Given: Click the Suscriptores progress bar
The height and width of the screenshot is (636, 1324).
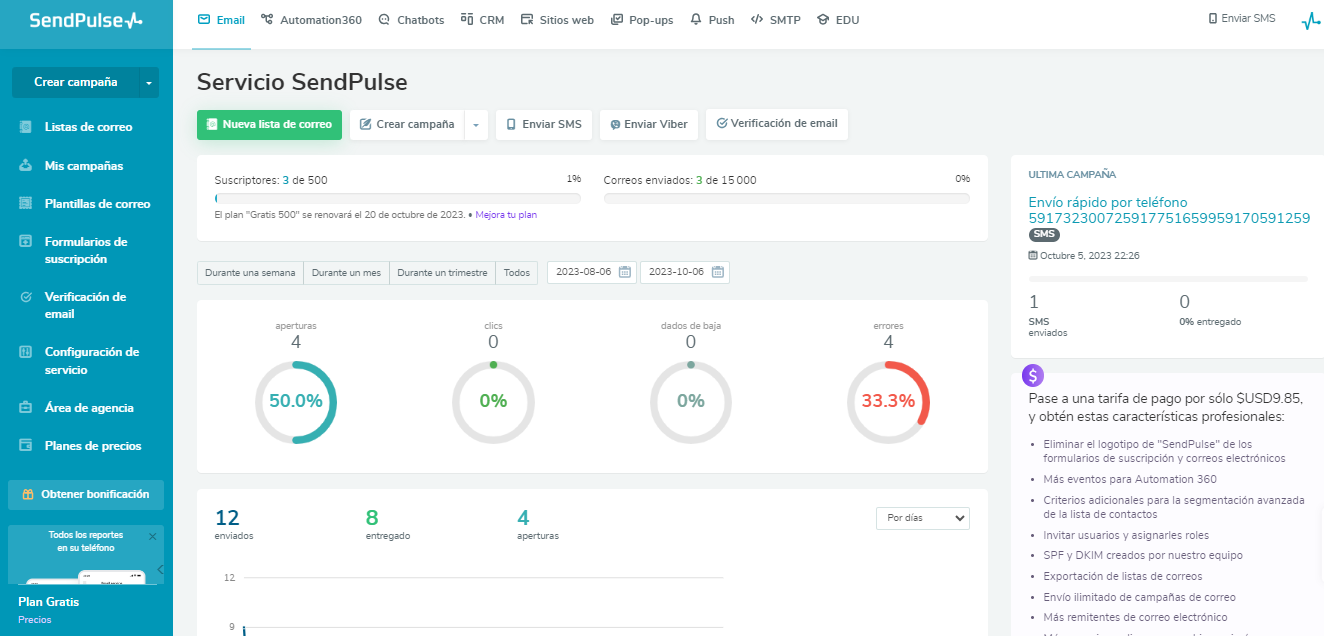Looking at the screenshot, I should tap(398, 198).
